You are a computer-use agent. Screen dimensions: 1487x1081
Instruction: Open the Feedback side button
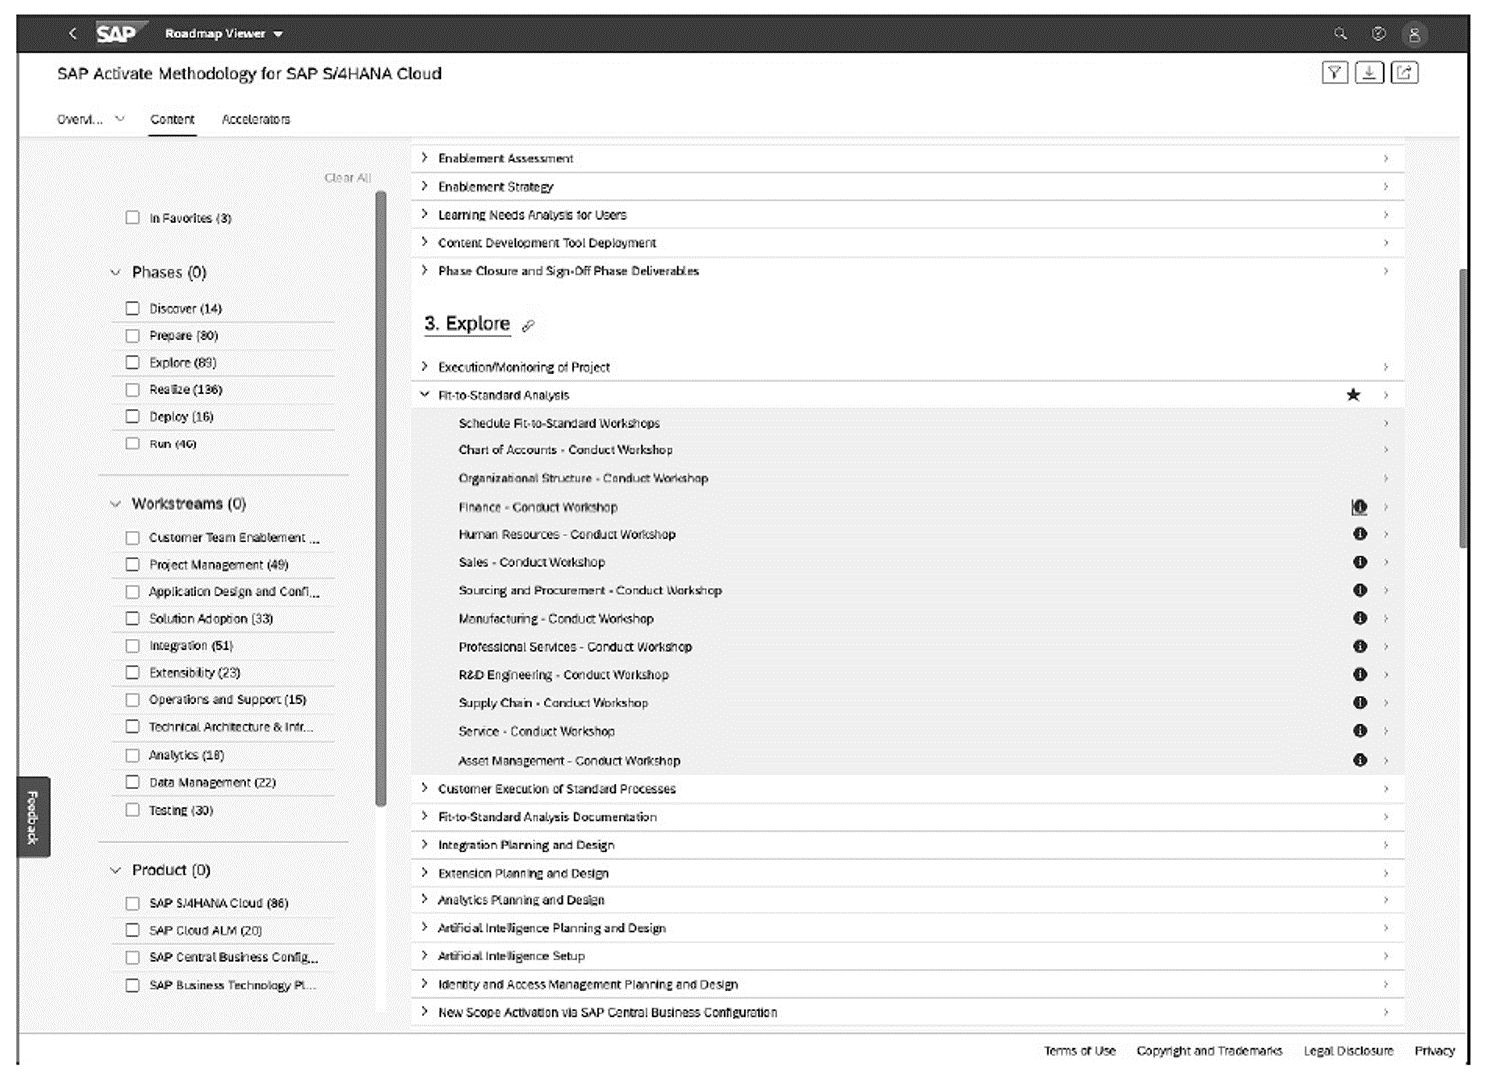click(x=33, y=817)
